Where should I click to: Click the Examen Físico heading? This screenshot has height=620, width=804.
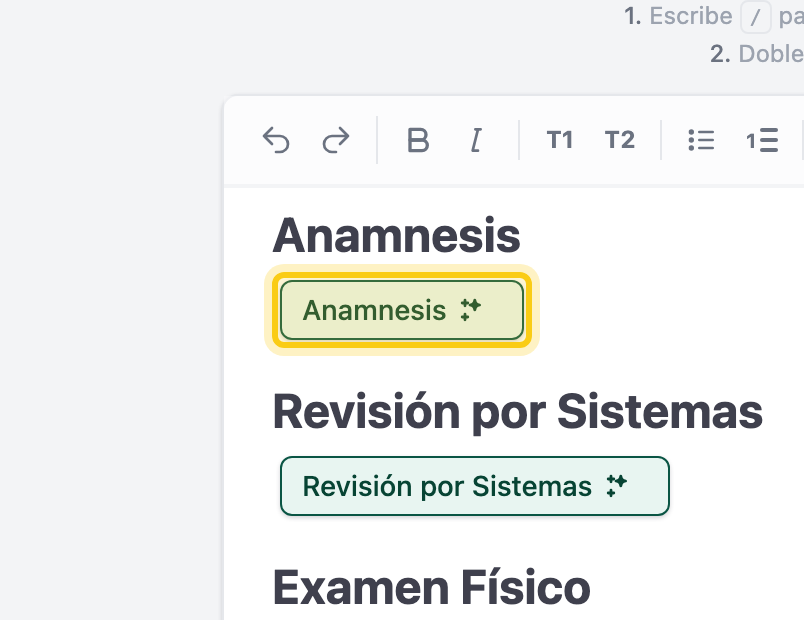click(x=432, y=588)
